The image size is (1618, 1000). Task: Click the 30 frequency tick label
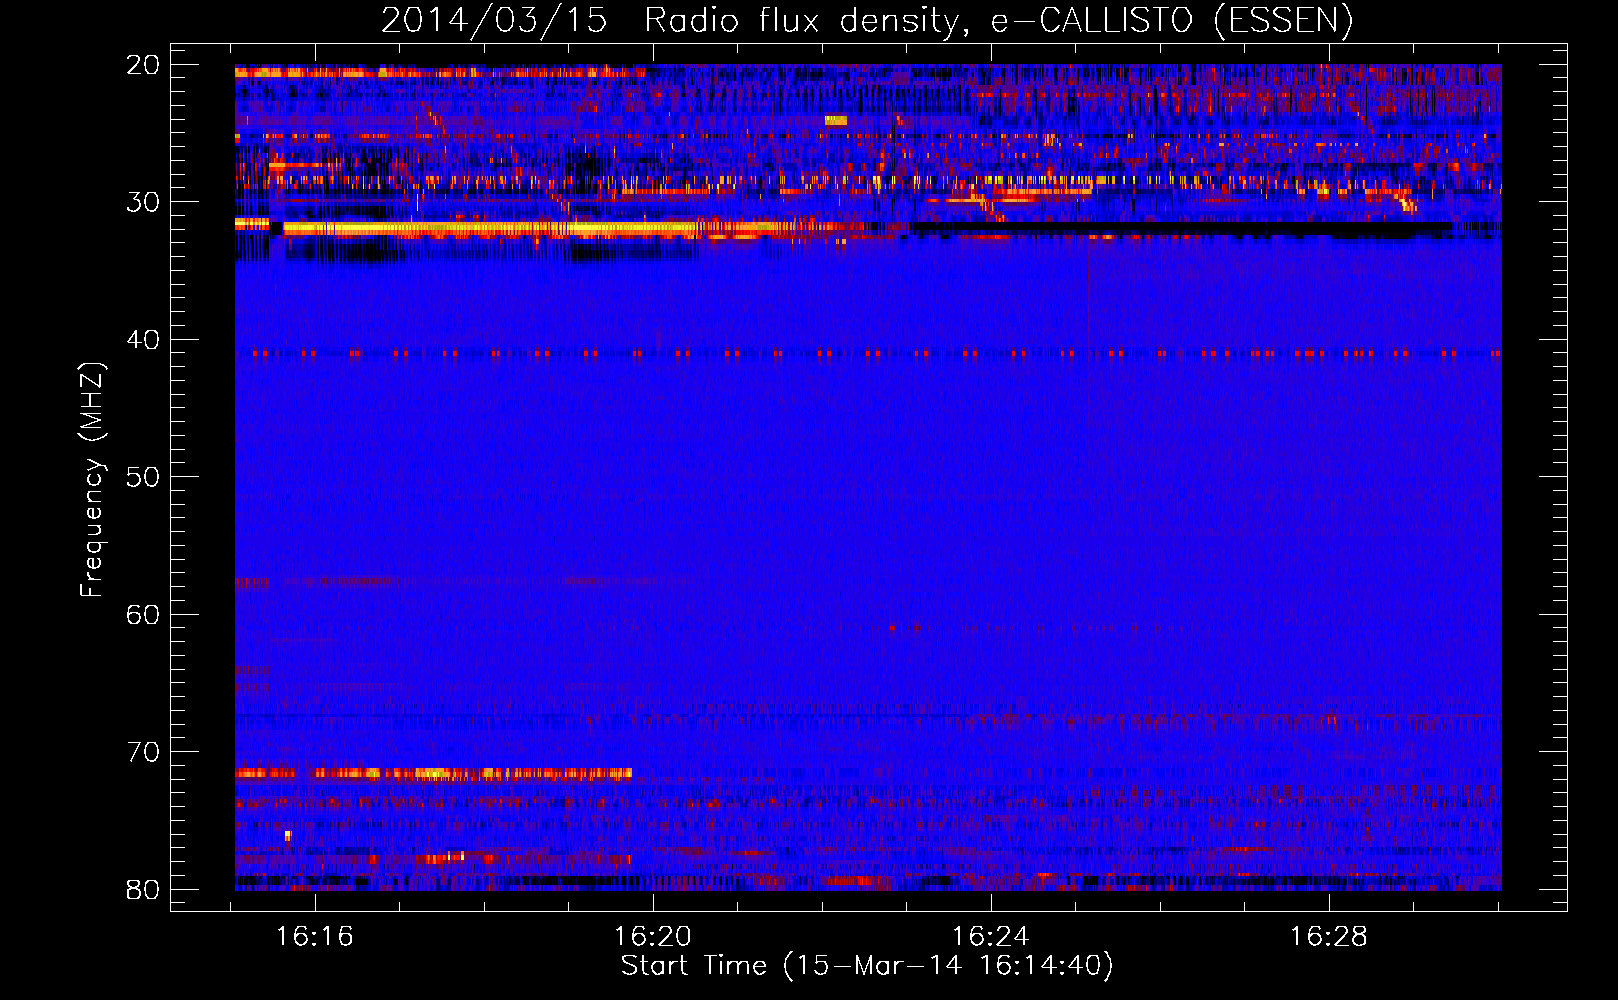143,202
